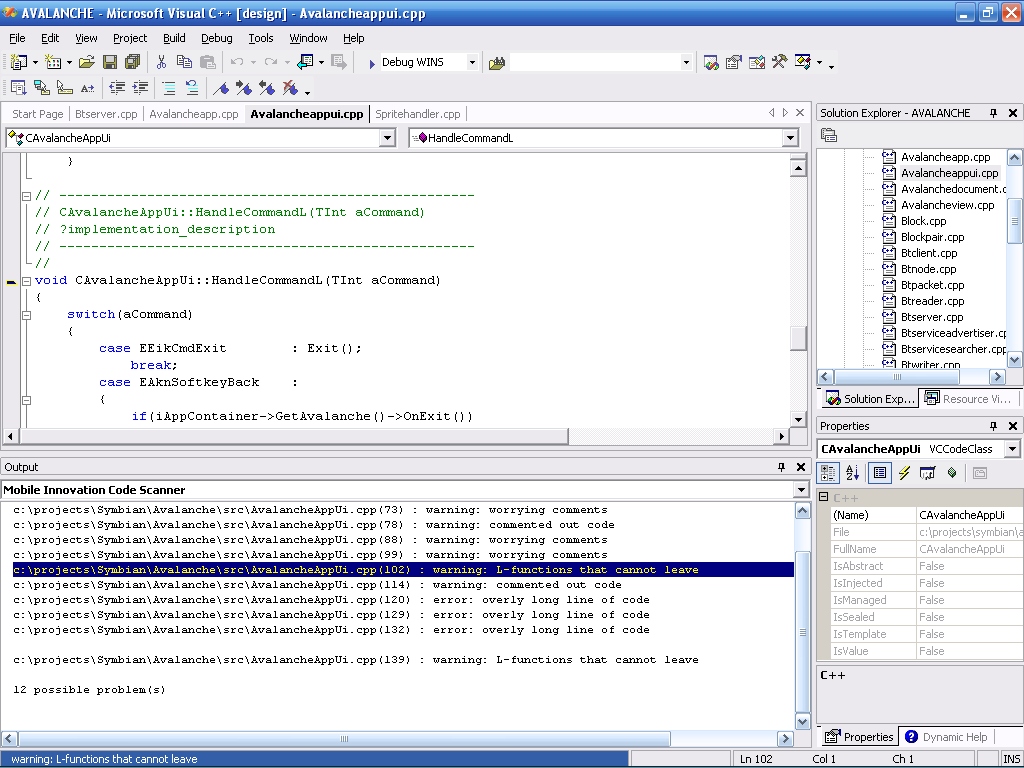Toggle Categorized view in the Properties panel
1024x768 pixels.
pos(829,473)
